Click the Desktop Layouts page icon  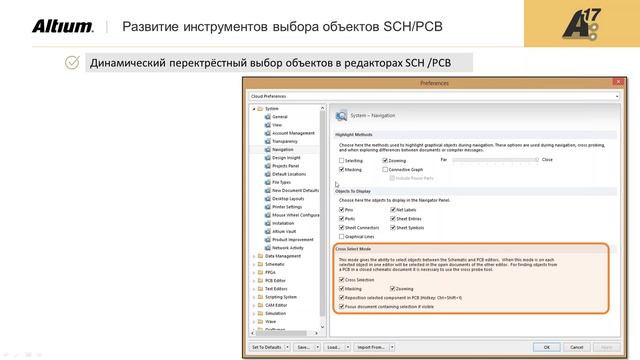coord(268,199)
